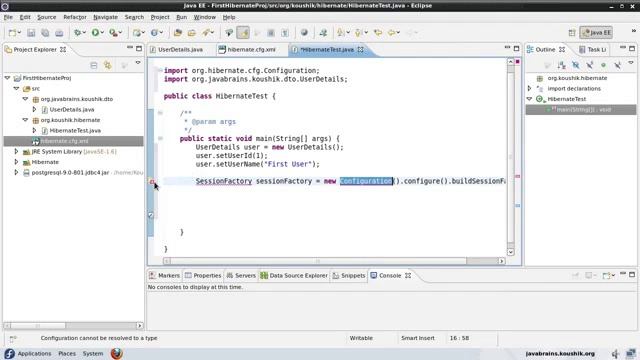
Task: Expand the postgresql jar node
Action: pyautogui.click(x=16, y=172)
